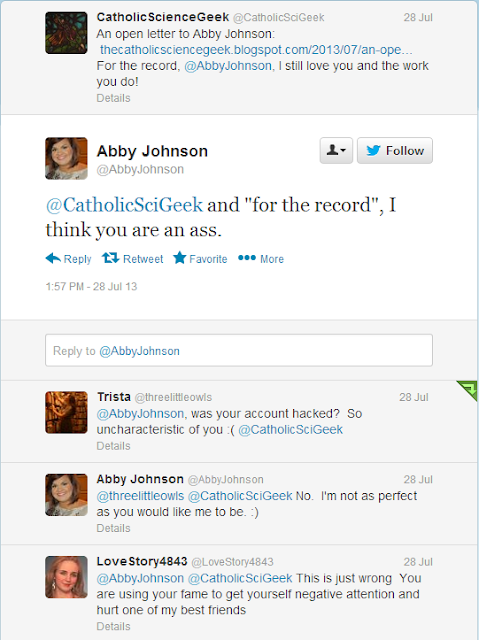
Task: Click the @AbbyJohnson mention in LoveStory4843's tweet
Action: coord(140,578)
